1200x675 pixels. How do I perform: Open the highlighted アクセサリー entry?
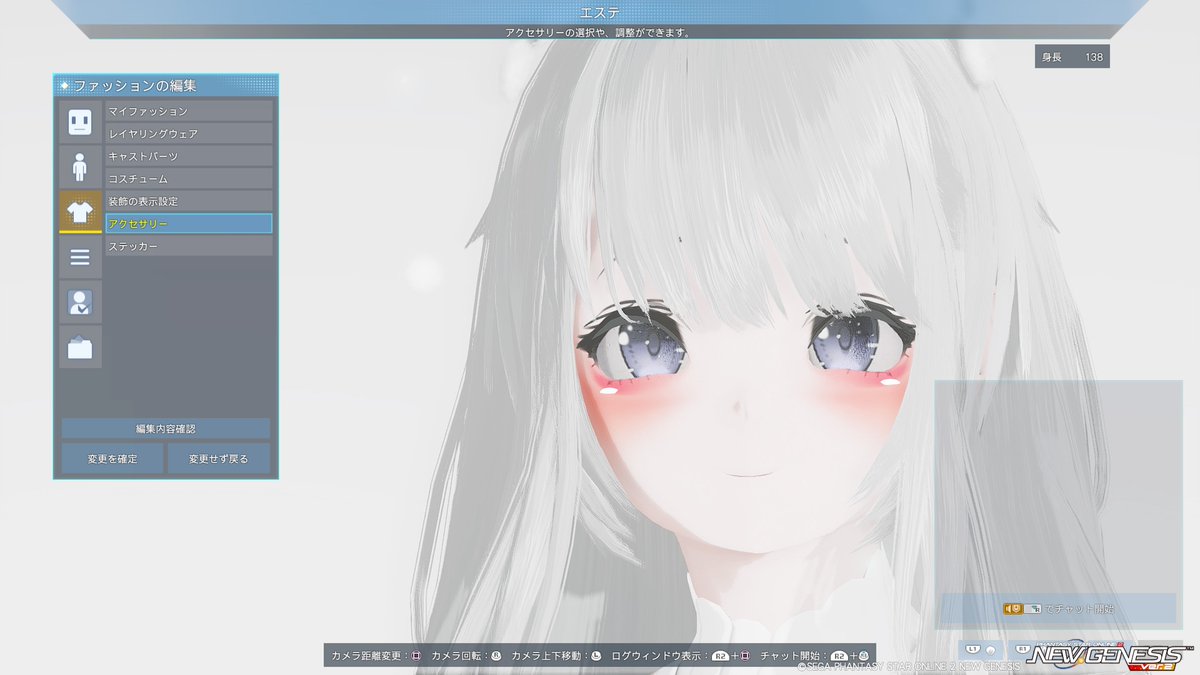[189, 223]
